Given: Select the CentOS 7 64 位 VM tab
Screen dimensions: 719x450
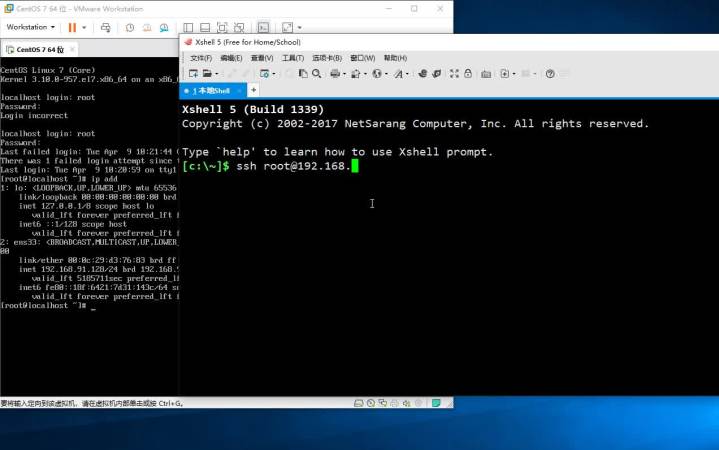Looking at the screenshot, I should [39, 49].
